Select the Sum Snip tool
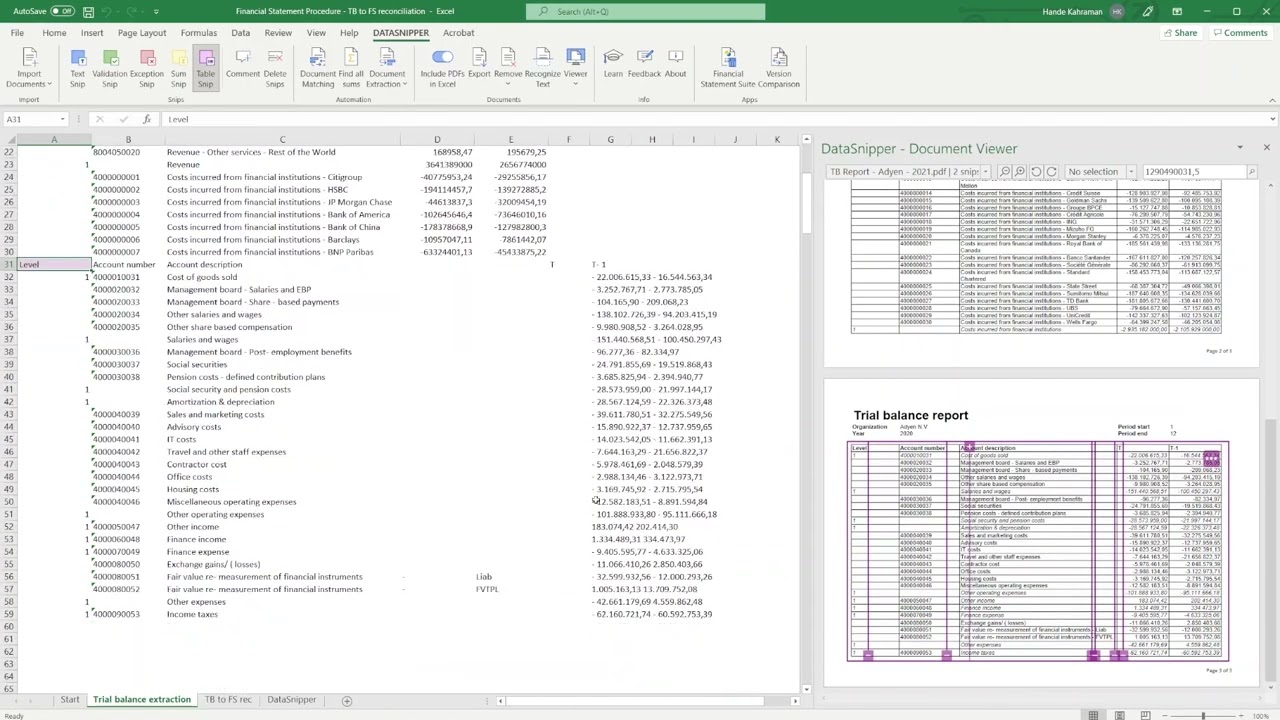1280x720 pixels. point(178,68)
